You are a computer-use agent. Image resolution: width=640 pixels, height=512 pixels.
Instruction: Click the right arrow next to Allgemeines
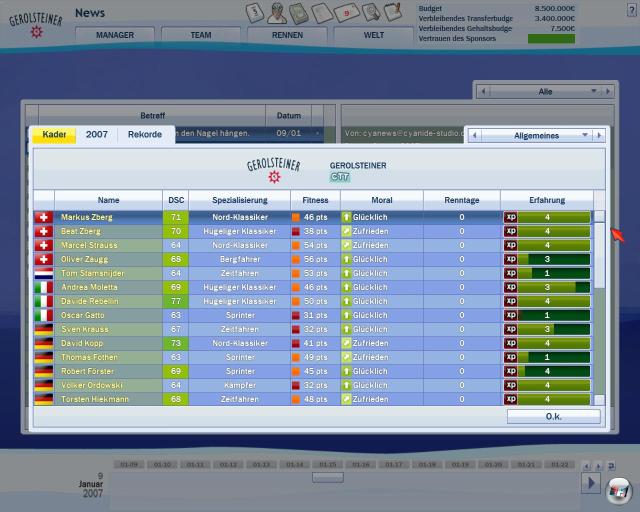[x=599, y=136]
